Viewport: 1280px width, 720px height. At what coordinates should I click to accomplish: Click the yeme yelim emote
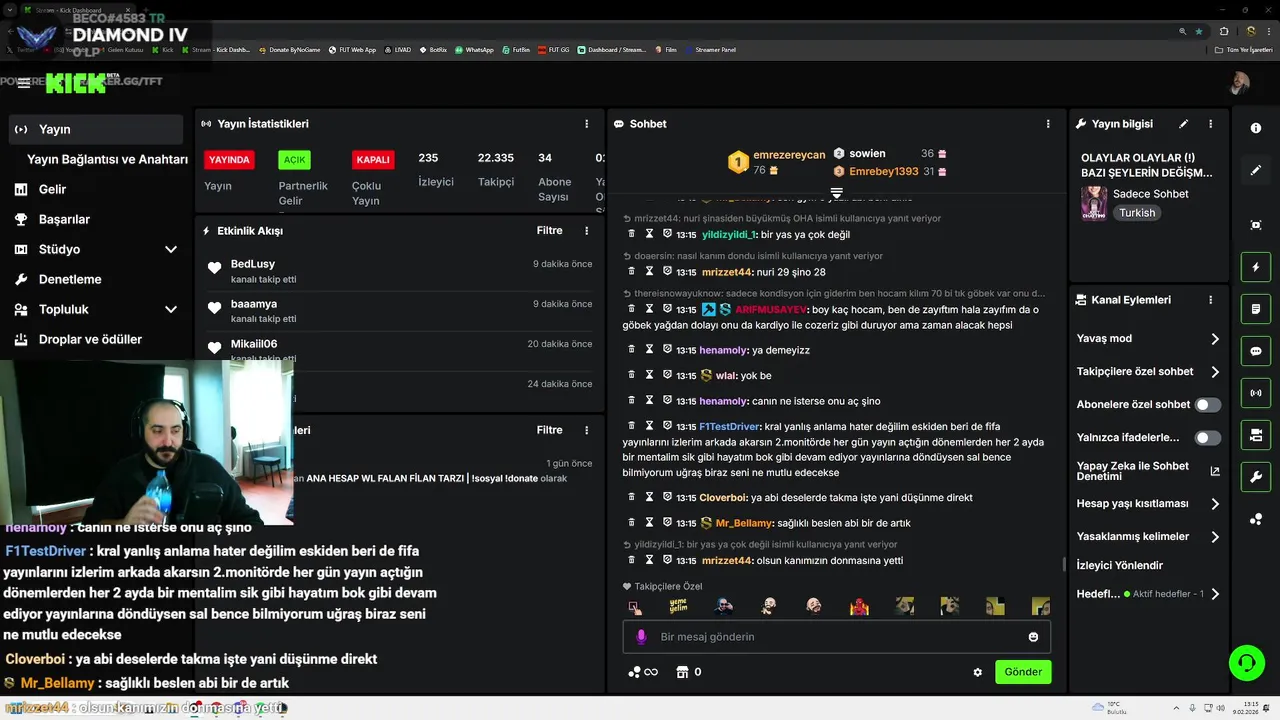[x=678, y=606]
